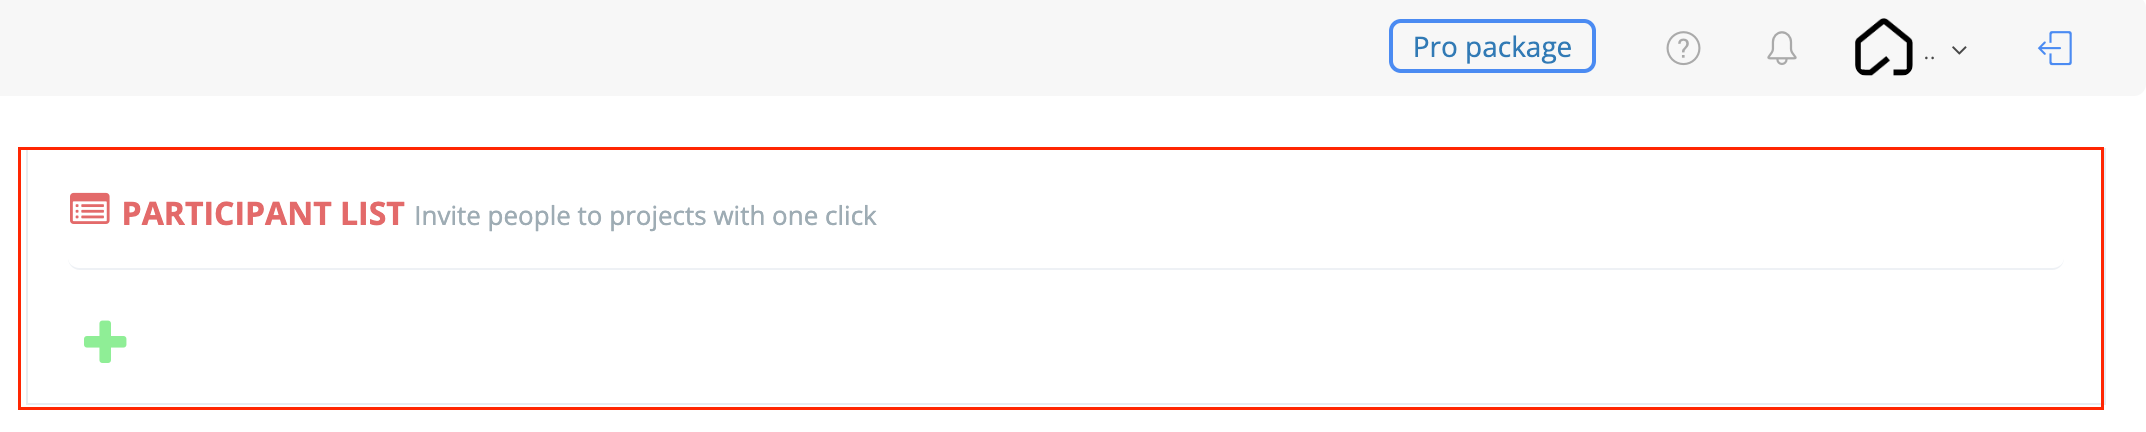Click empty space right of the green plus
The height and width of the screenshot is (432, 2146).
[1100, 342]
